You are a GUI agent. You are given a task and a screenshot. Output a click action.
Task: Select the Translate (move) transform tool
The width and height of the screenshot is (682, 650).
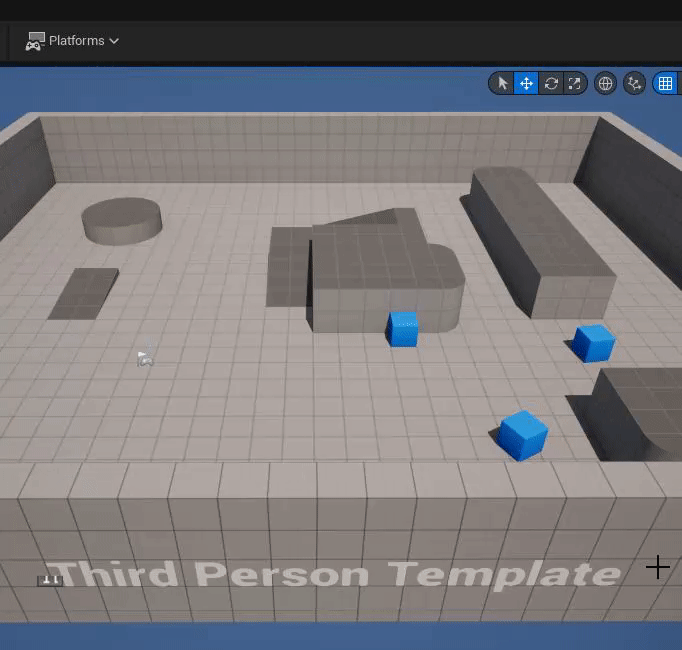[526, 83]
